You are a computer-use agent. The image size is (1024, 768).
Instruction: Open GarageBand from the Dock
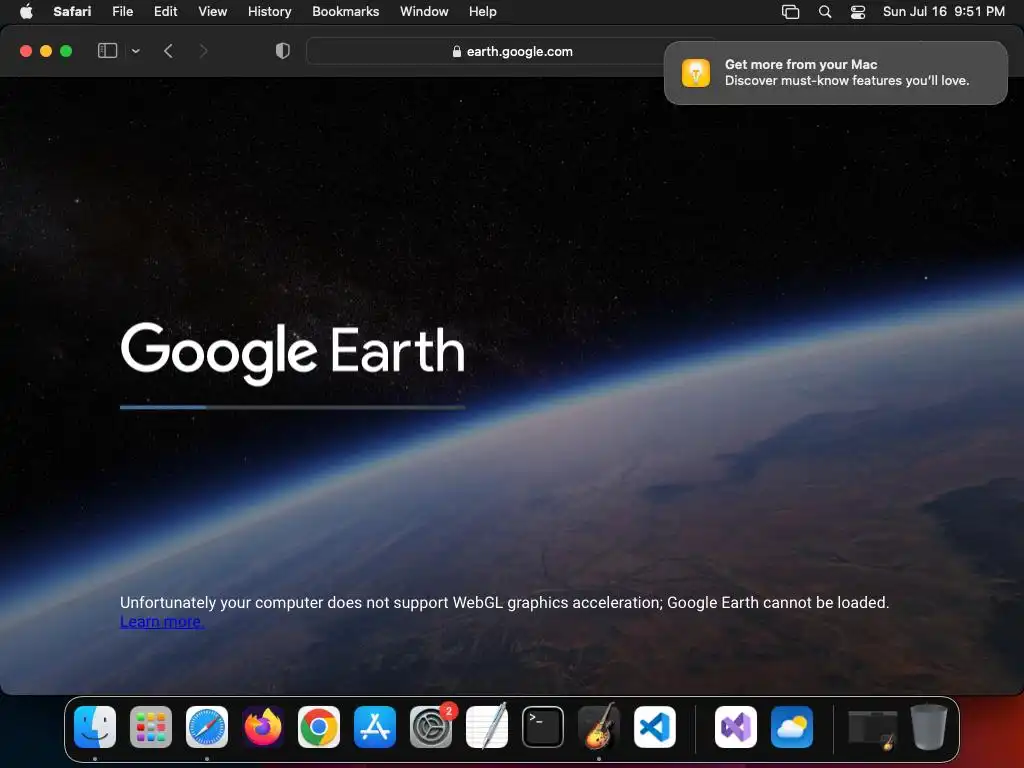(x=599, y=727)
